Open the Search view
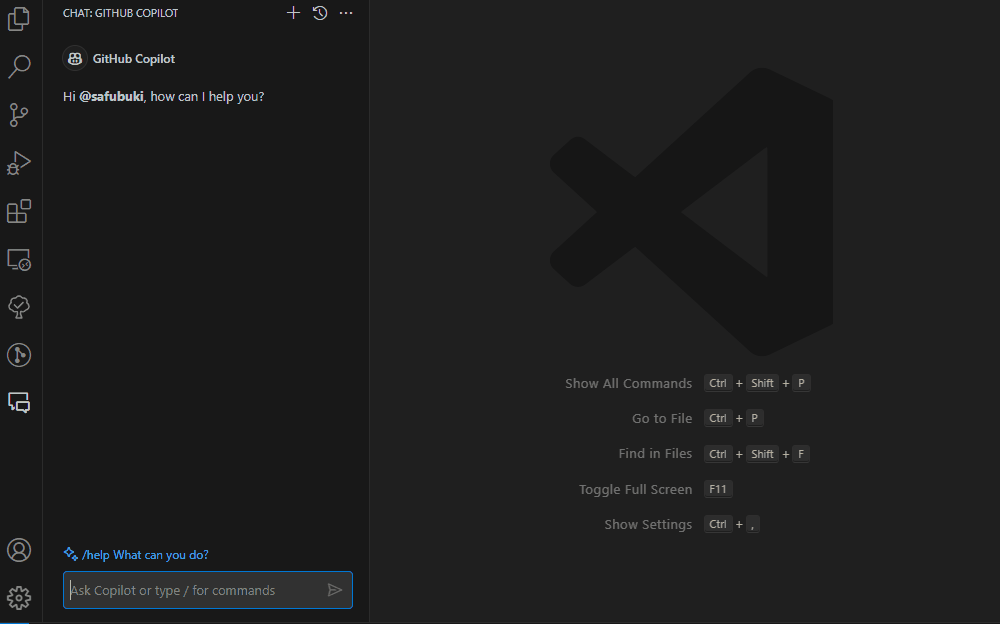This screenshot has width=1000, height=624. 19,66
